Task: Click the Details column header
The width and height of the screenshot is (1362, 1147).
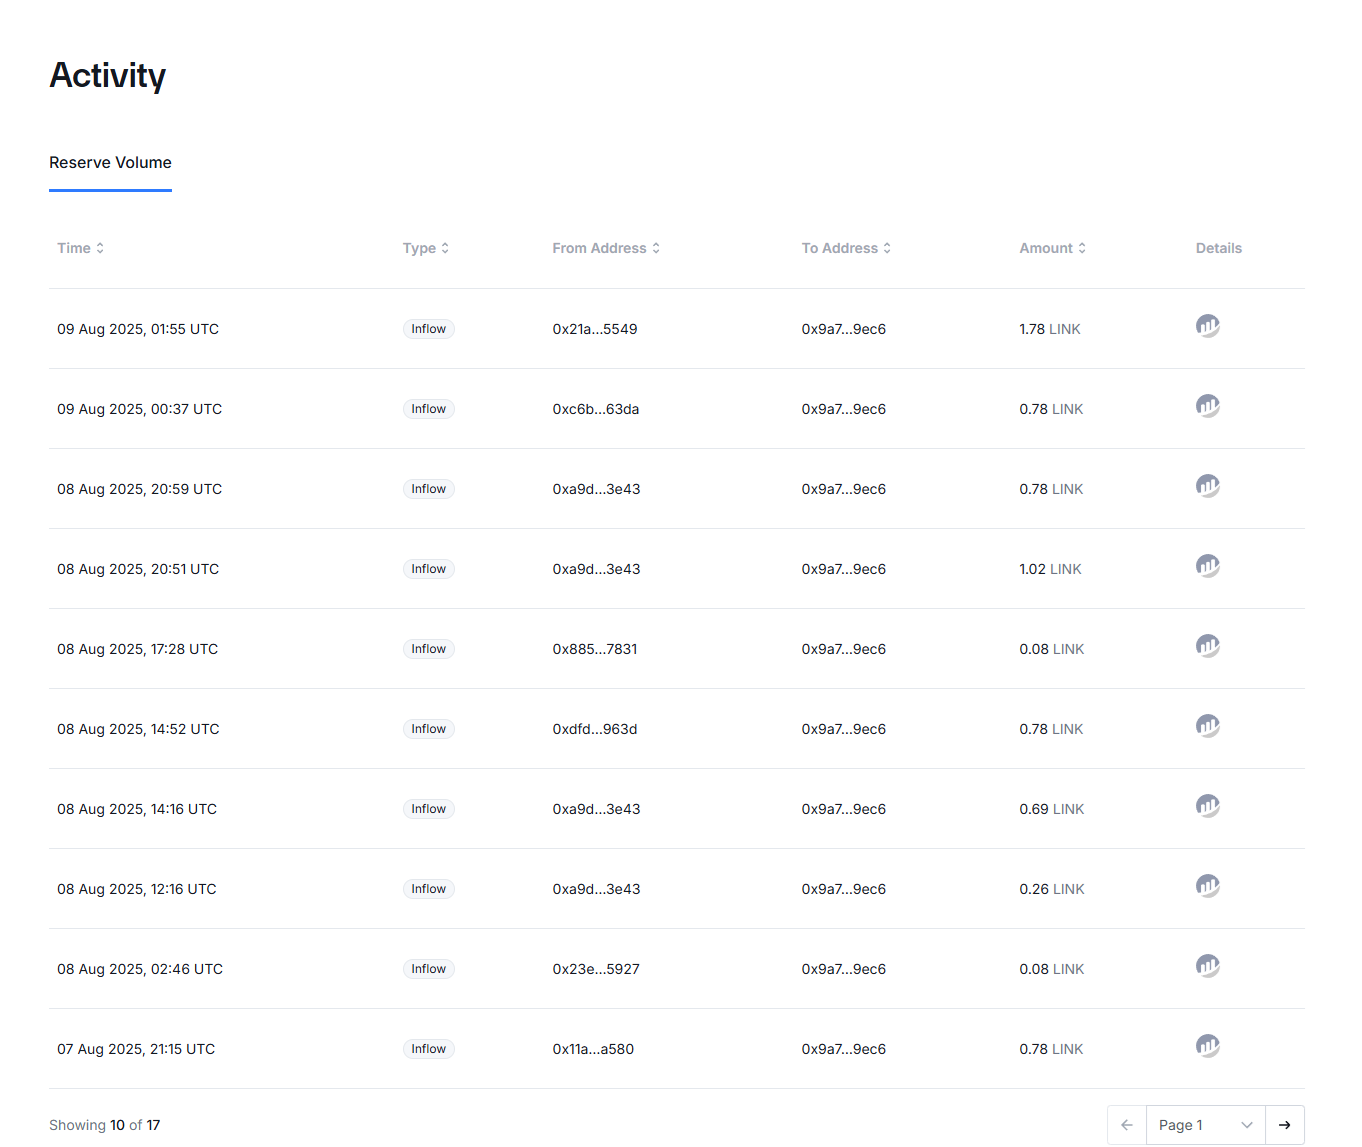Action: [1219, 248]
